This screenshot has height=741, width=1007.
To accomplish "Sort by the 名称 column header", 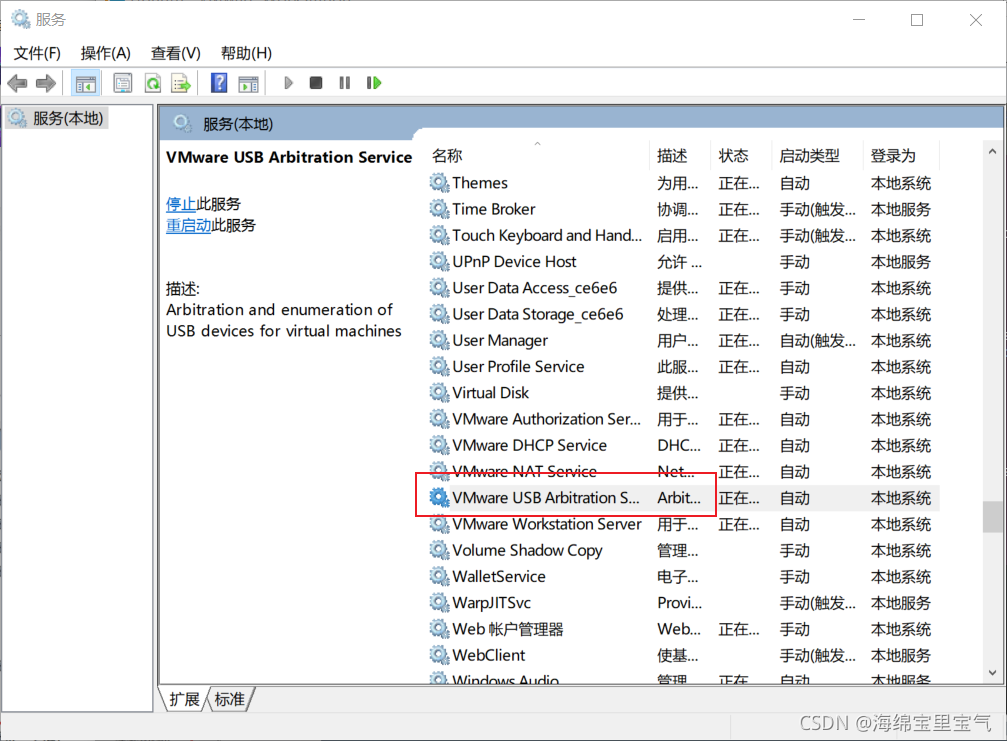I will 539,155.
